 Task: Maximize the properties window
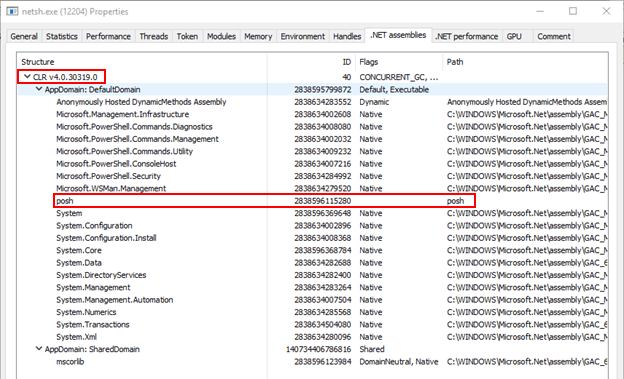coord(573,11)
